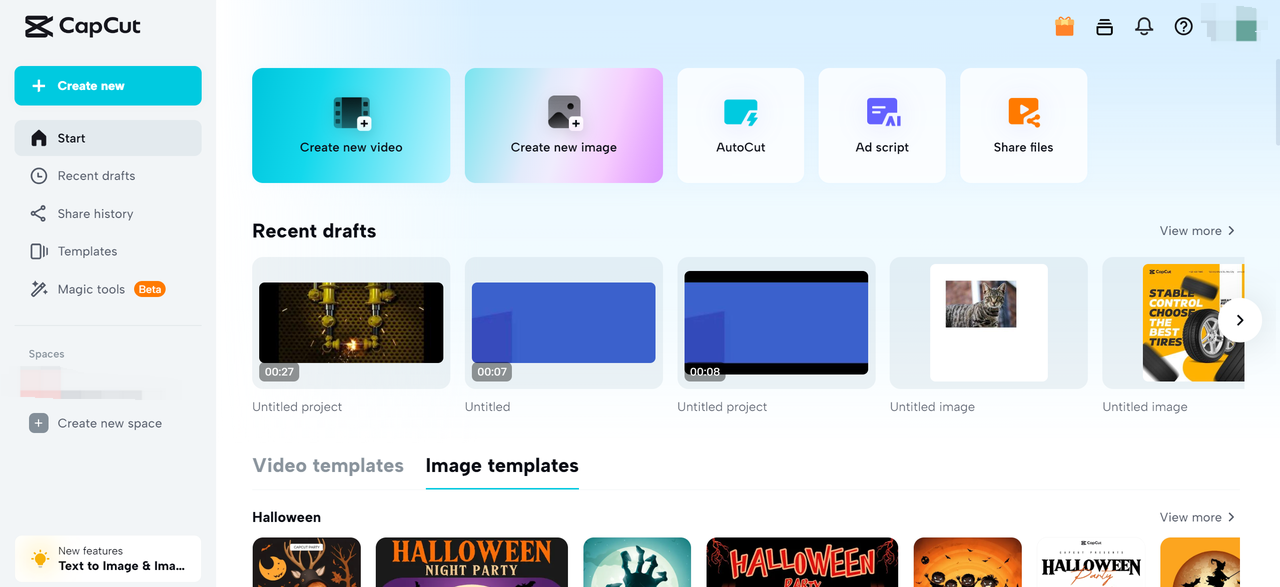
Task: Open the 00:07 Untitled draft
Action: [x=564, y=323]
